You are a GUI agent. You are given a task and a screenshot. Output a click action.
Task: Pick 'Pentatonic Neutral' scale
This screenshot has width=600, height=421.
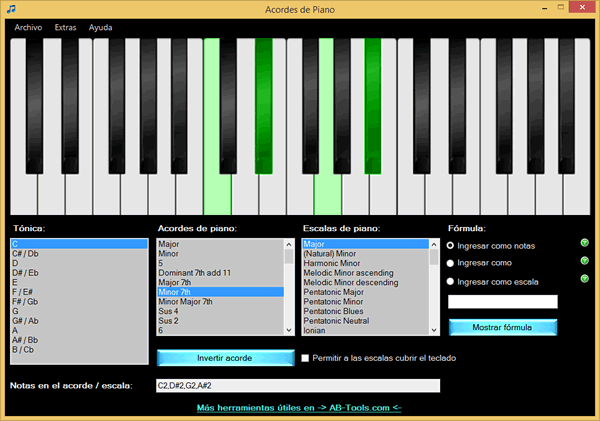(366, 321)
